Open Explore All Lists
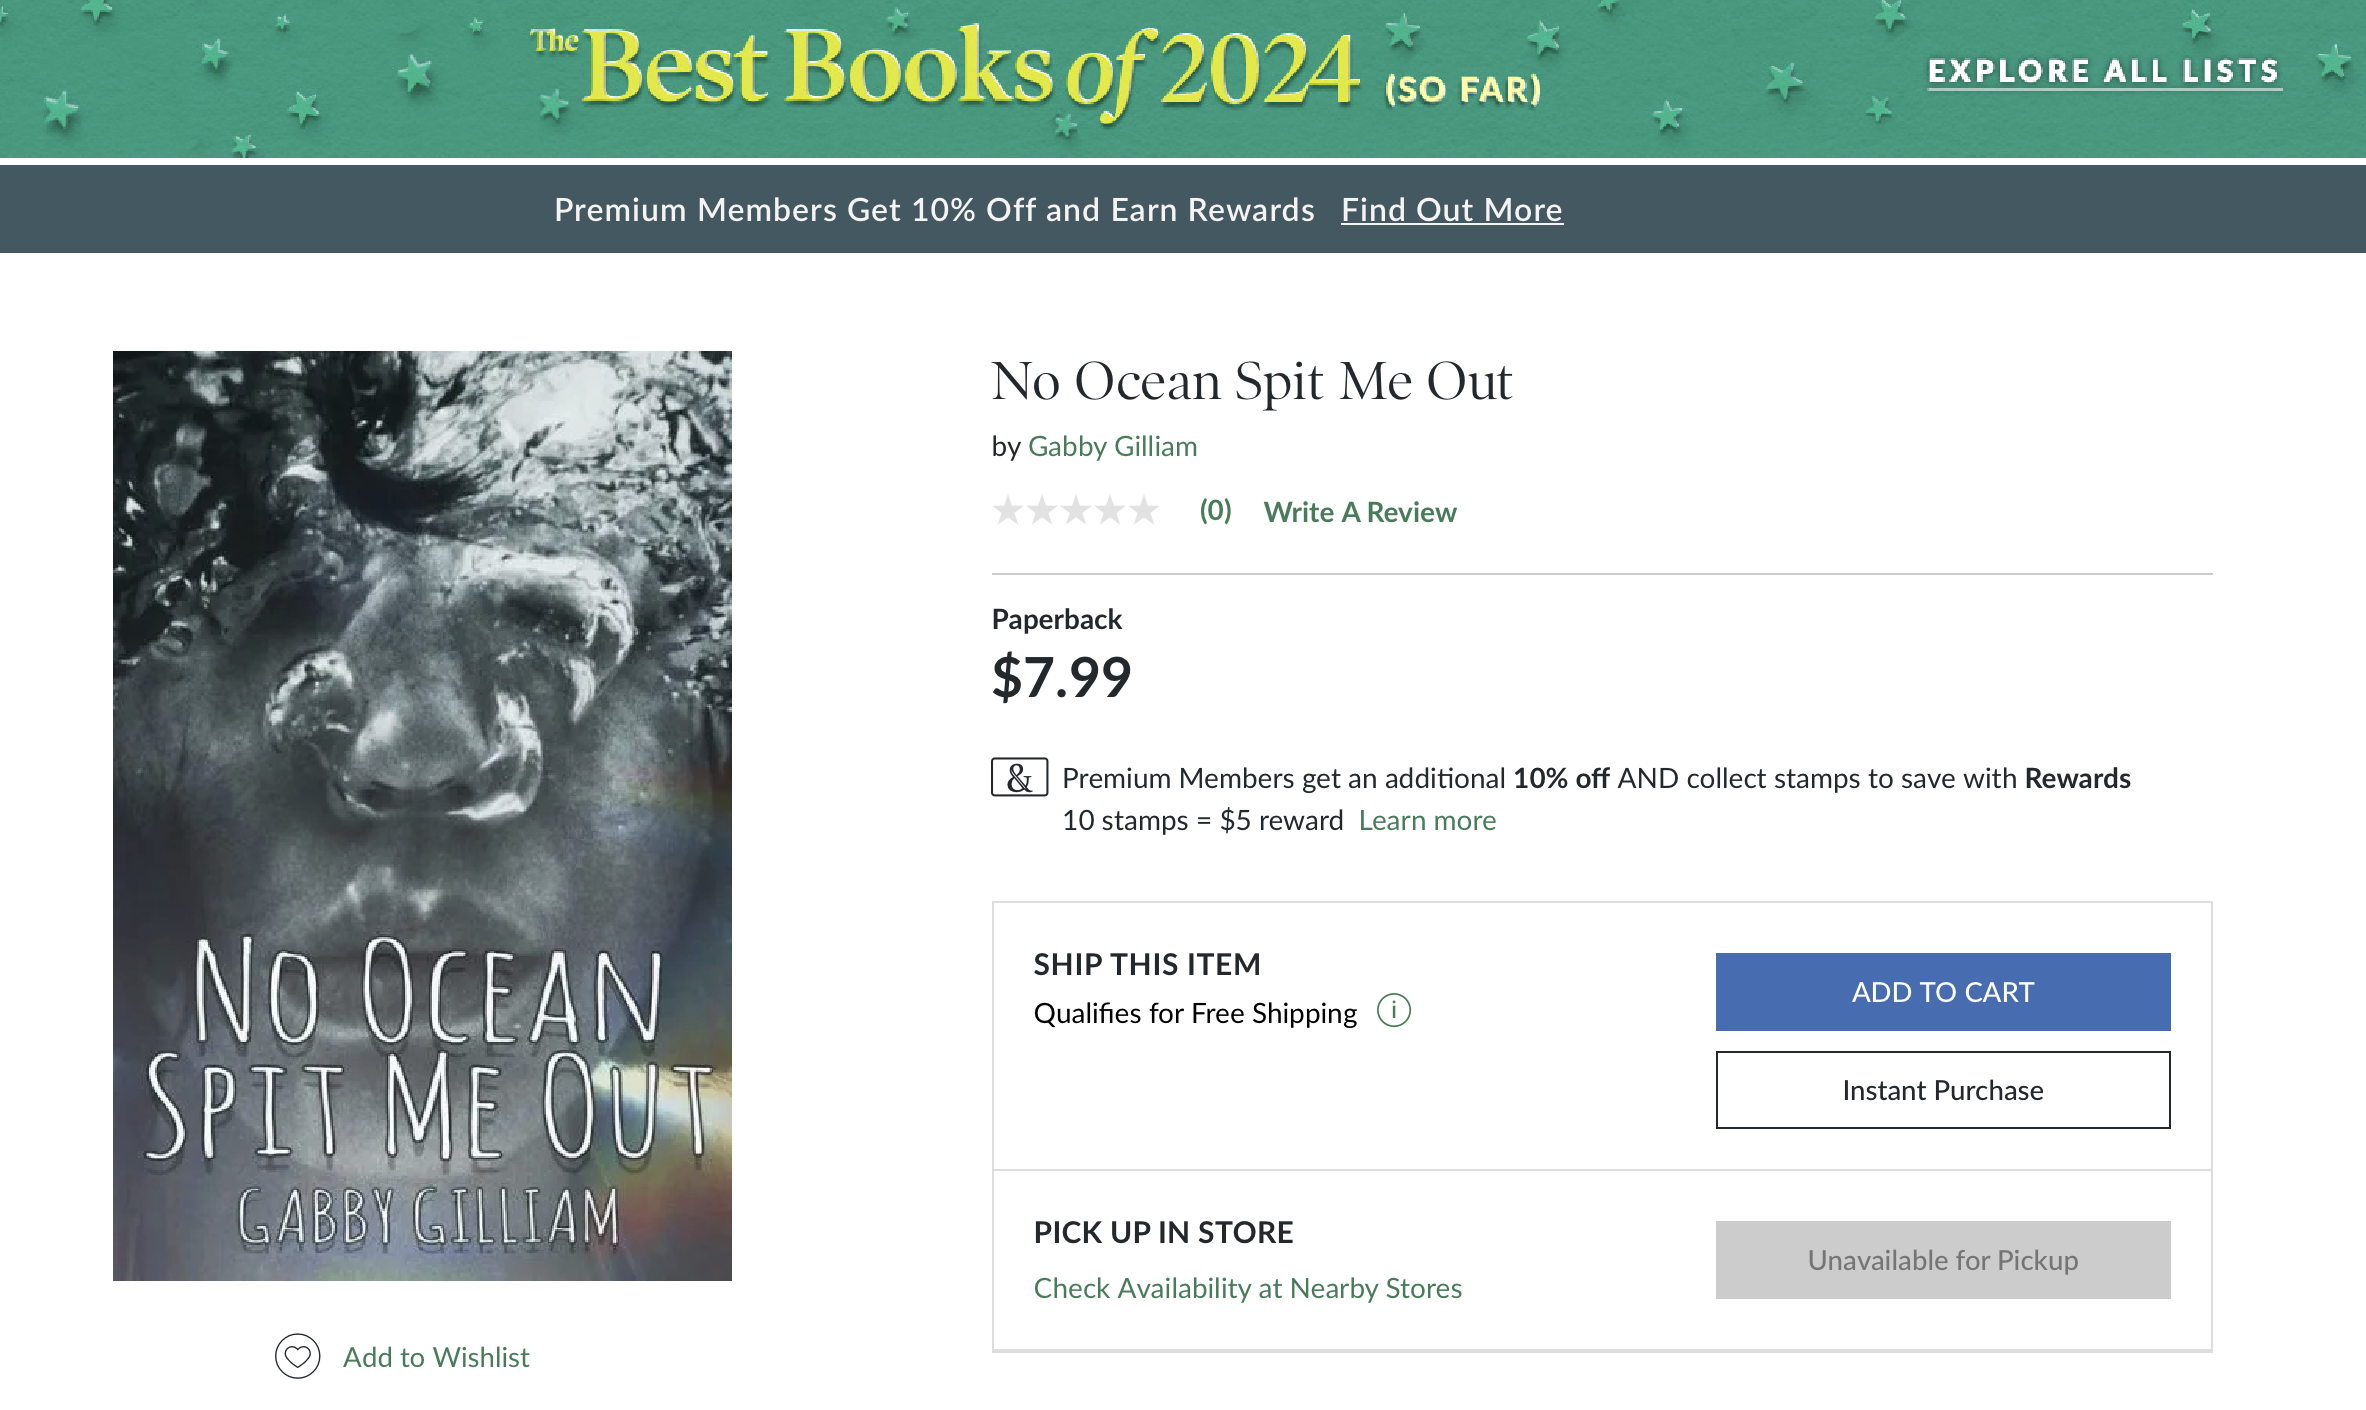This screenshot has height=1410, width=2366. pos(2103,70)
